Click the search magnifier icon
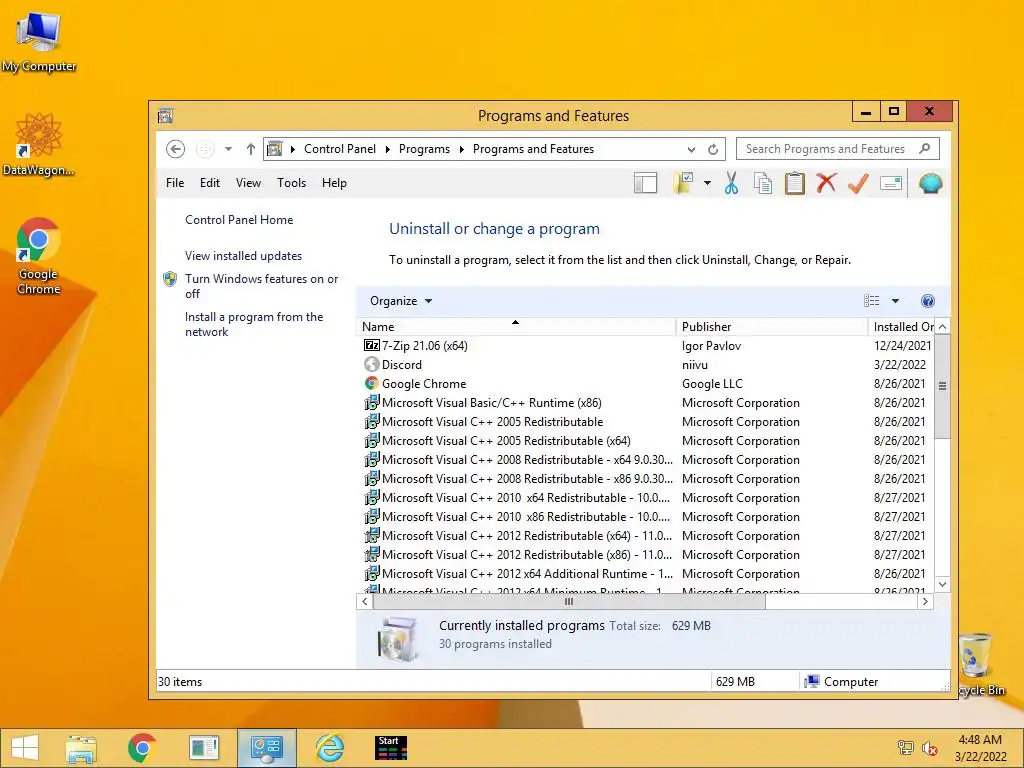1024x768 pixels. point(925,149)
